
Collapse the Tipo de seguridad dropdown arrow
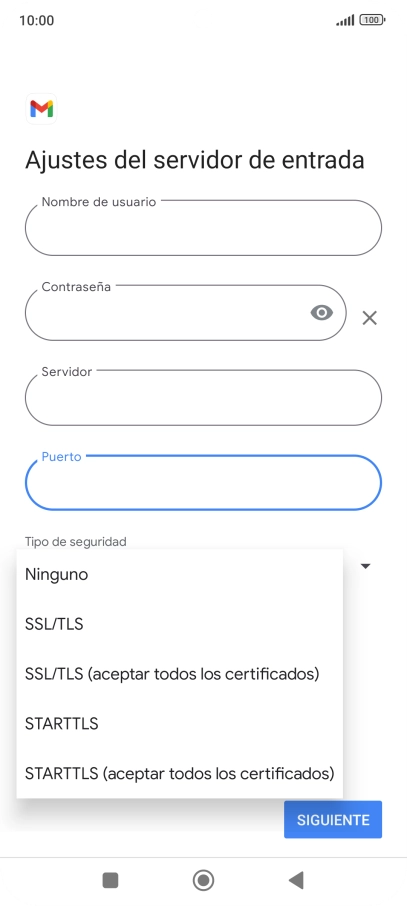coord(365,566)
